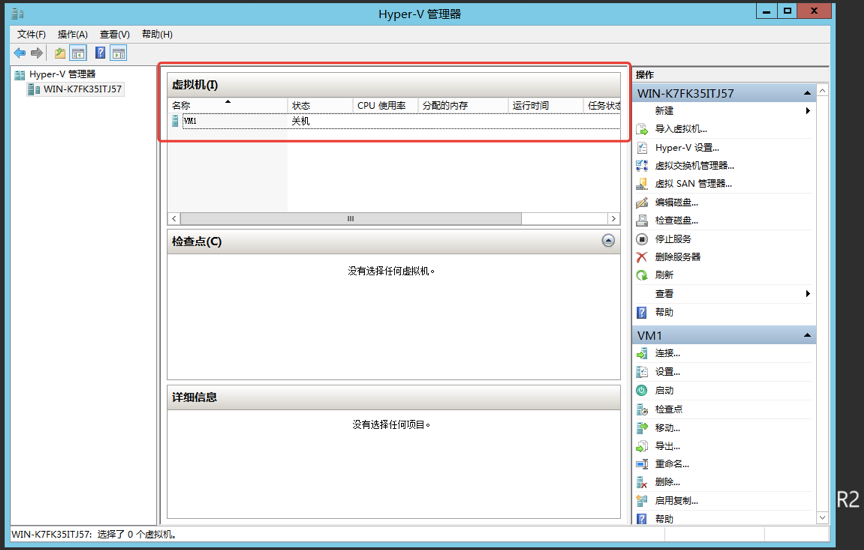The width and height of the screenshot is (864, 550).
Task: Open the 文件(F) menu
Action: coord(31,34)
